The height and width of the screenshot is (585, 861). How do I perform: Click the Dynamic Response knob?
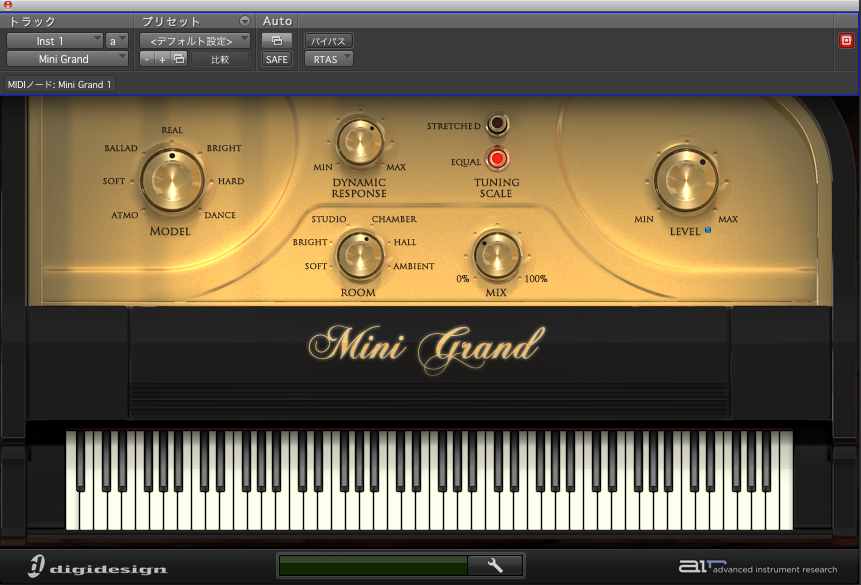tap(360, 141)
